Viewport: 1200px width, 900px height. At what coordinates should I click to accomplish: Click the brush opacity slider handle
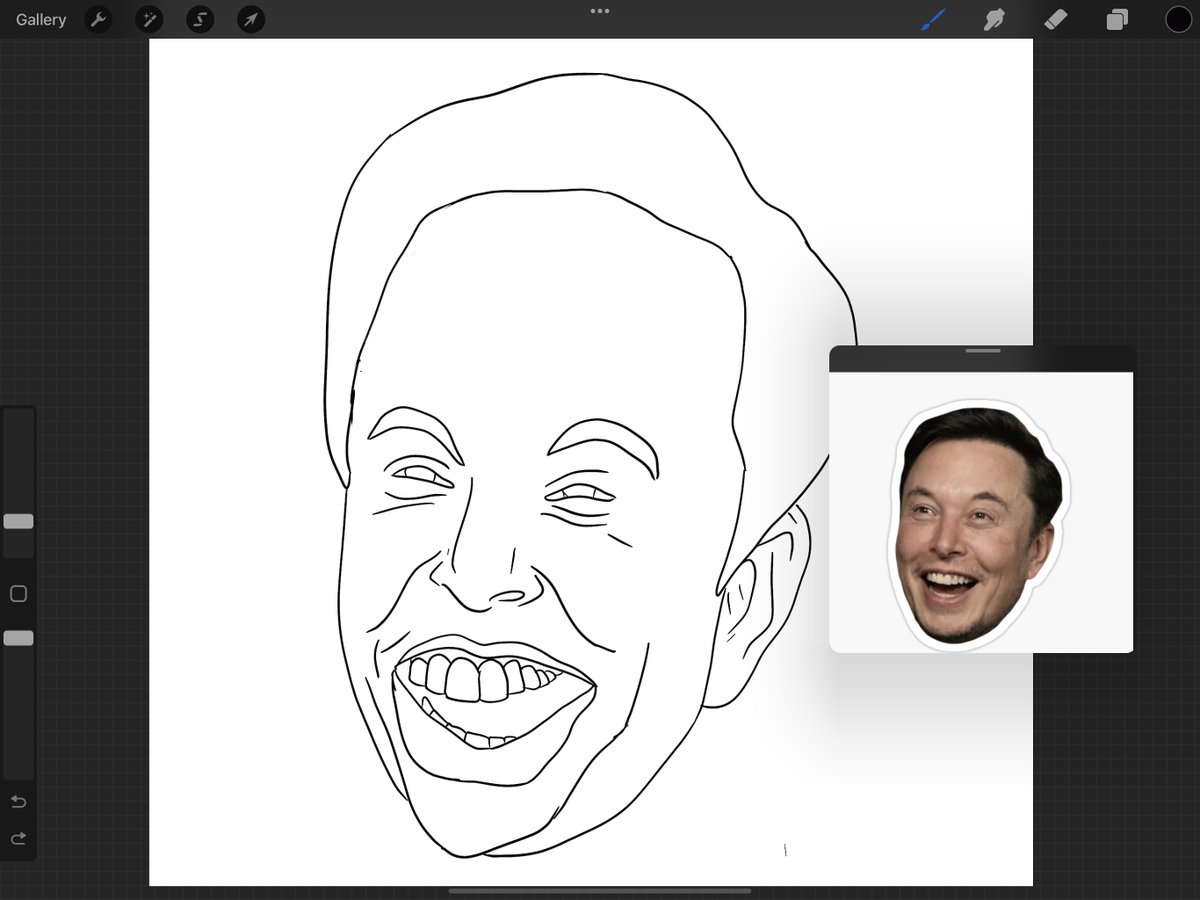pos(18,638)
